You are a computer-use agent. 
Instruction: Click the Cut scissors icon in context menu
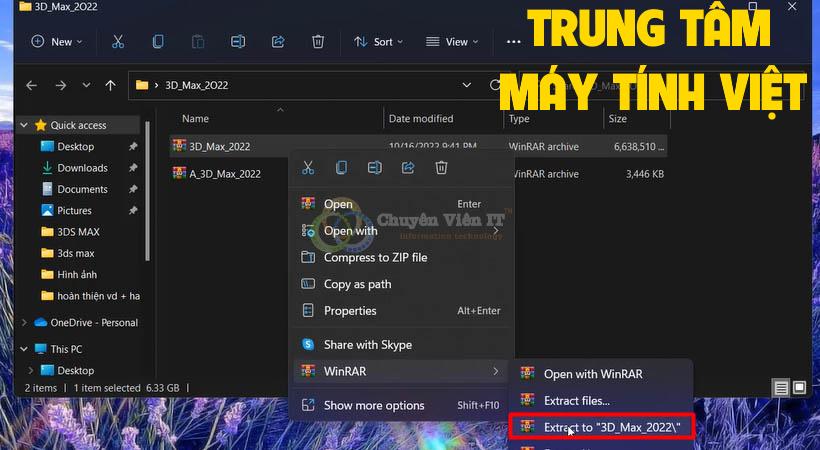click(x=308, y=167)
